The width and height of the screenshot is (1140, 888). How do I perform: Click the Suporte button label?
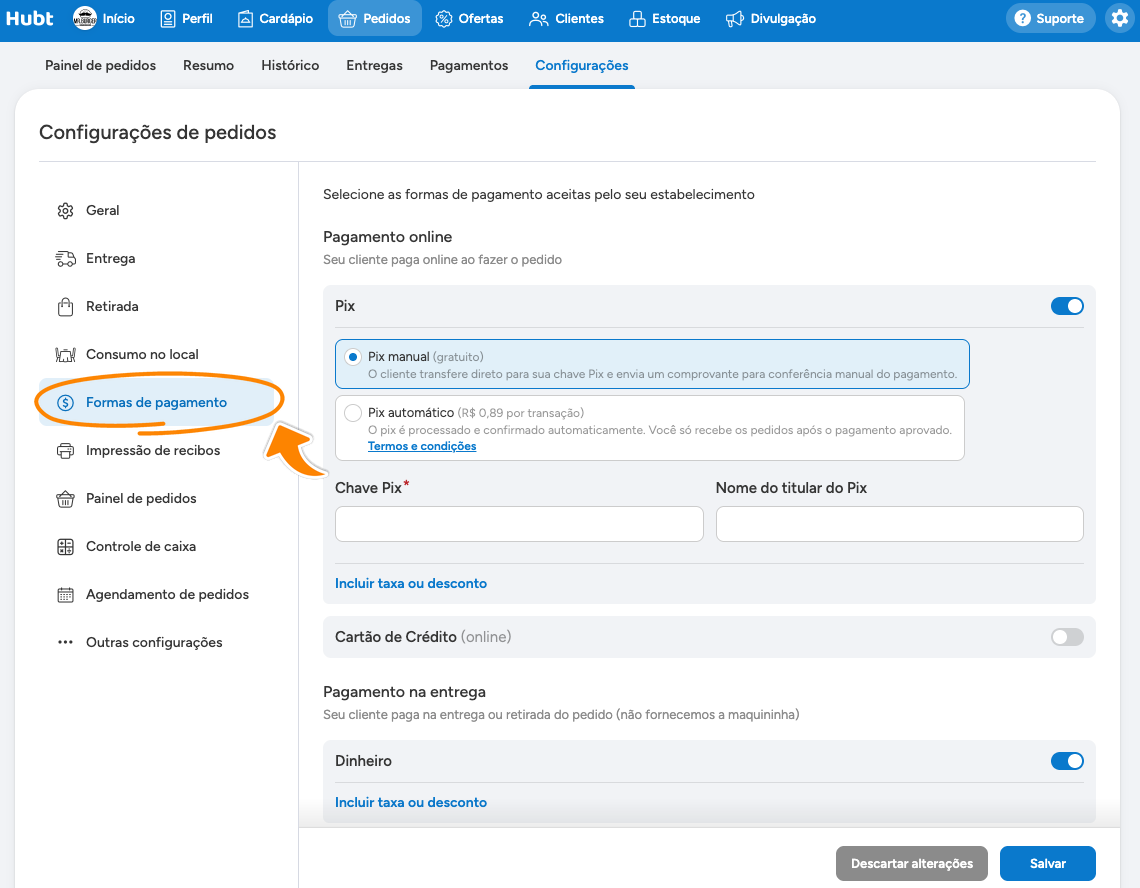1059,18
